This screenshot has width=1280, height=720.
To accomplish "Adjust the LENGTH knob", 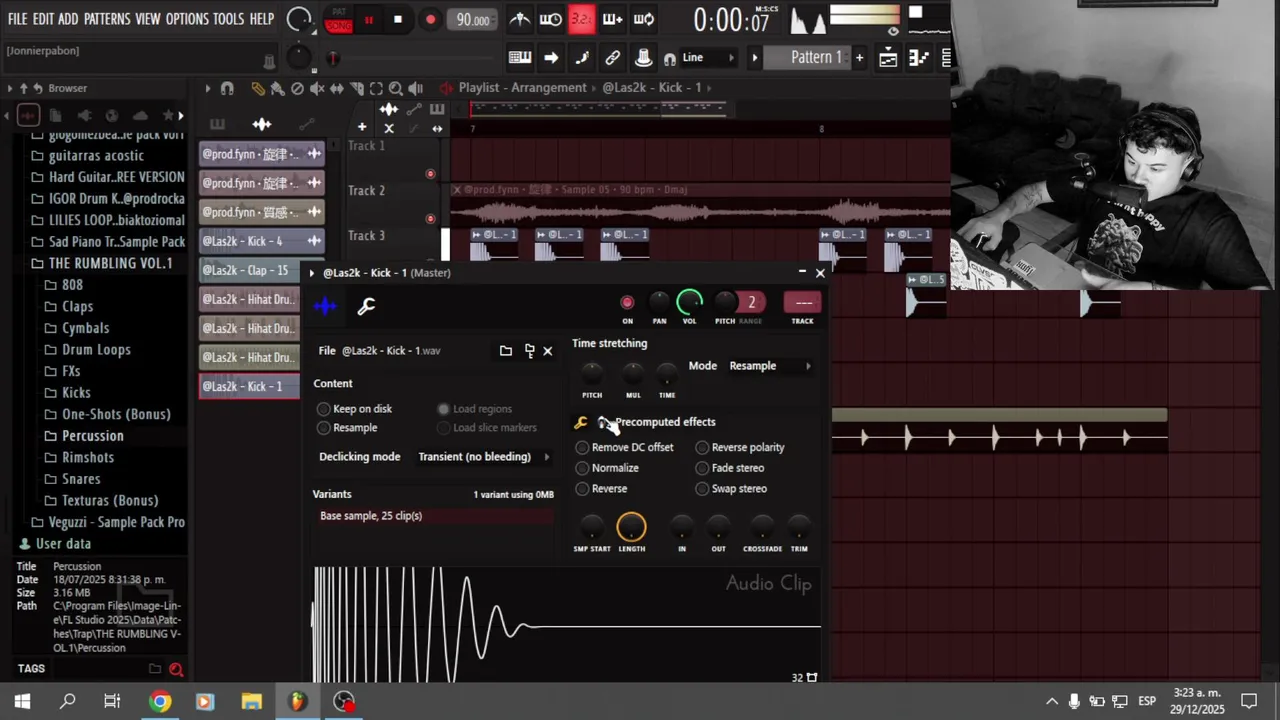I will click(631, 526).
